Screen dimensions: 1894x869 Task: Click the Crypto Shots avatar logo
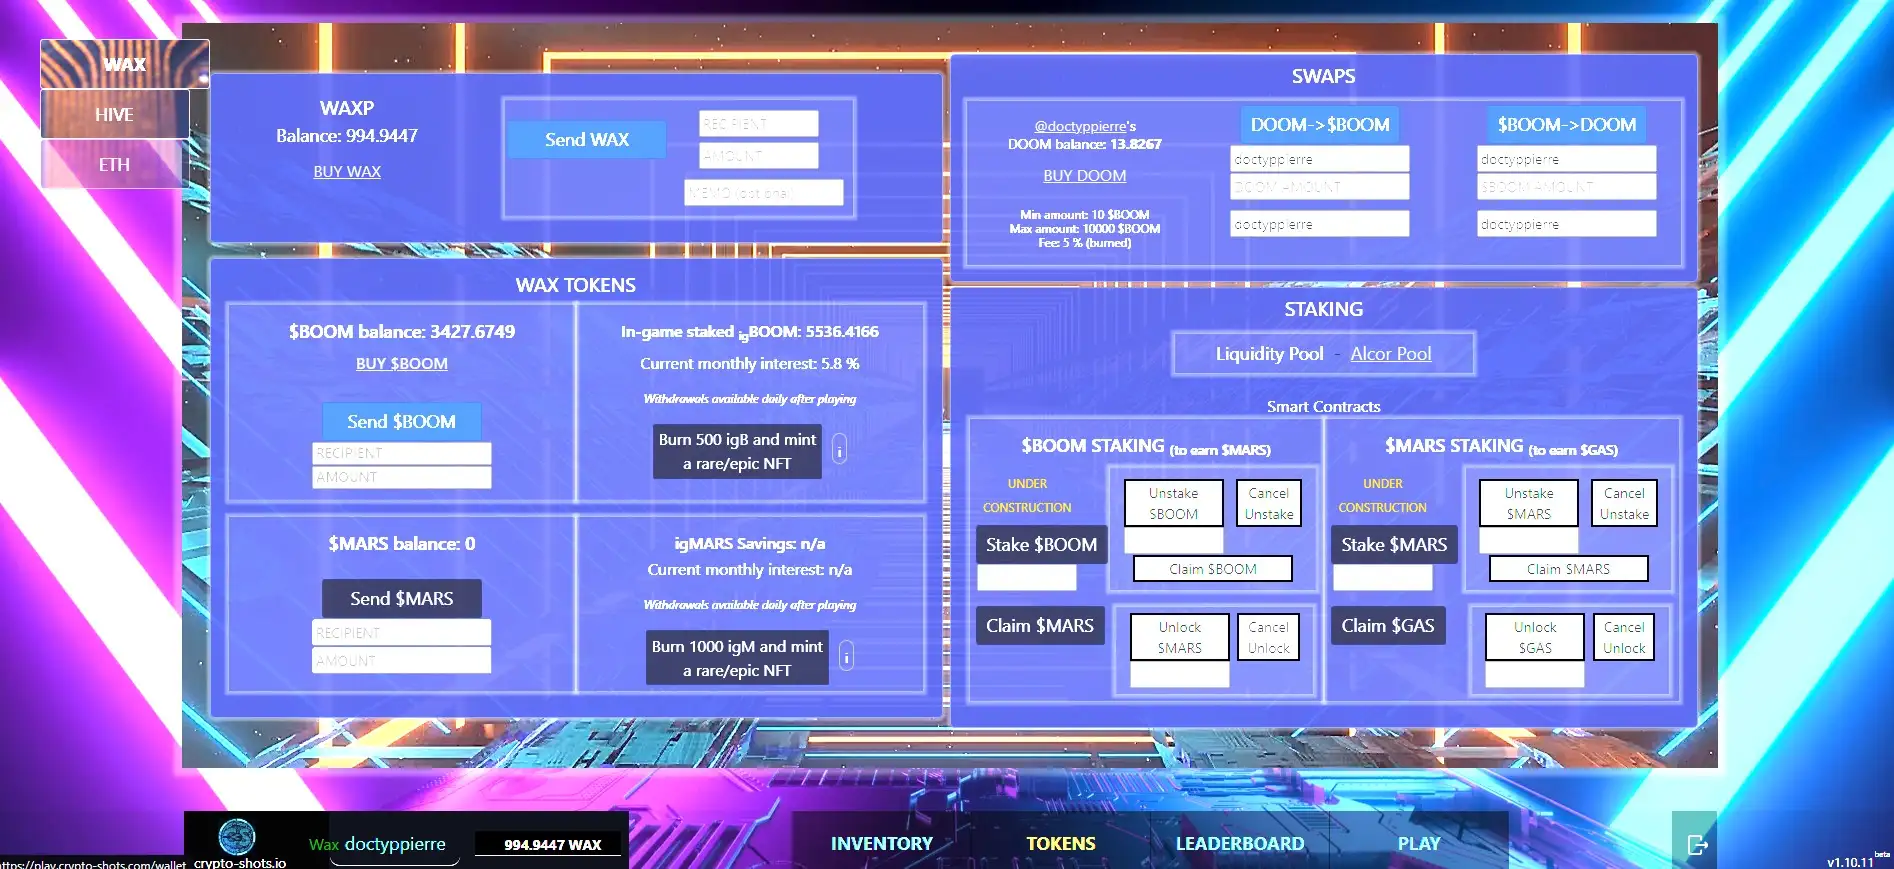click(x=237, y=836)
